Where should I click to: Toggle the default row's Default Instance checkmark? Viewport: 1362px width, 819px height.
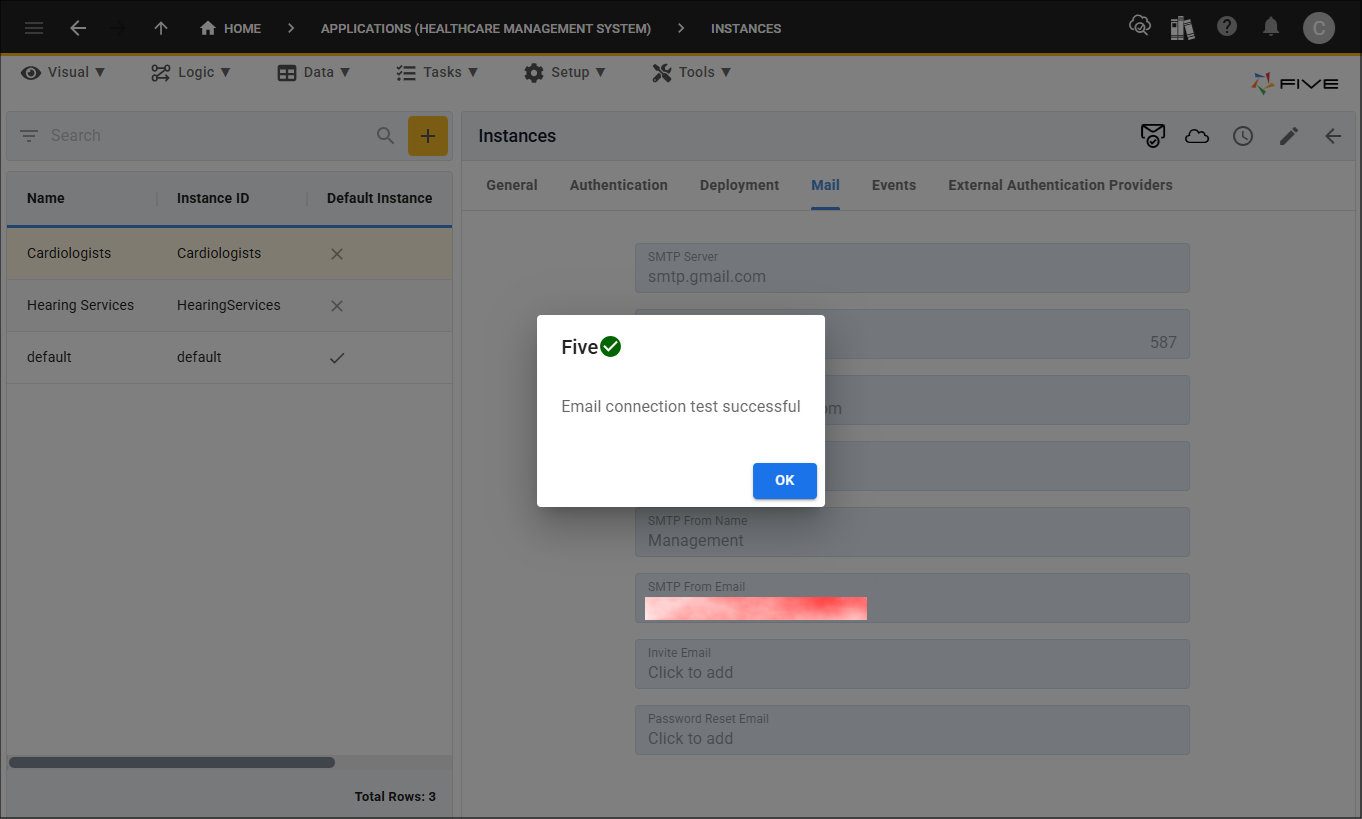click(x=337, y=358)
